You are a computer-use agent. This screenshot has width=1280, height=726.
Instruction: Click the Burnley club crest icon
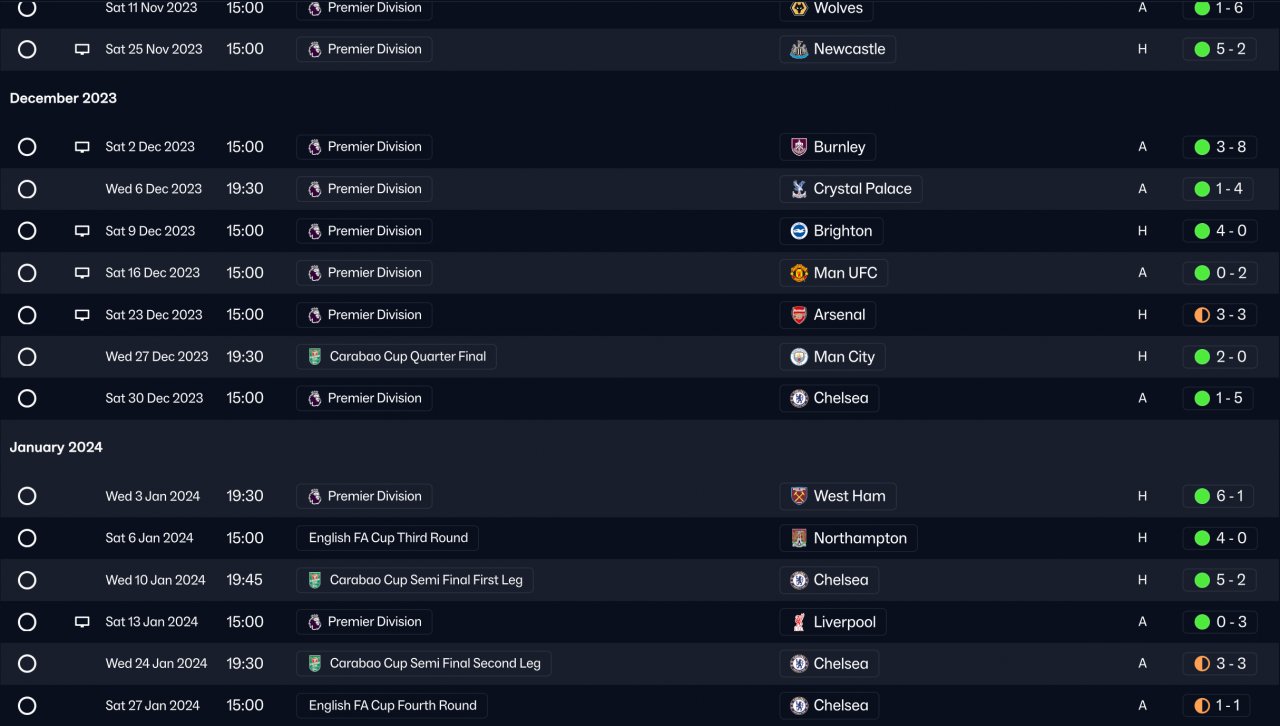click(x=798, y=147)
